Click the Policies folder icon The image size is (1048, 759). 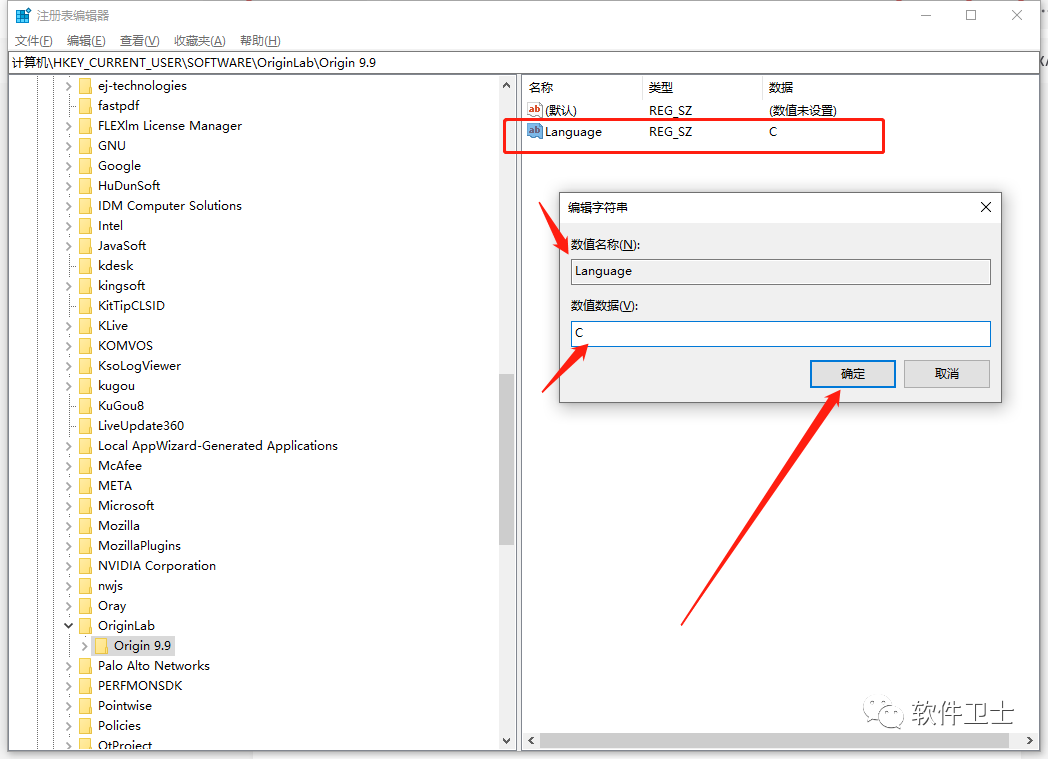tap(86, 726)
